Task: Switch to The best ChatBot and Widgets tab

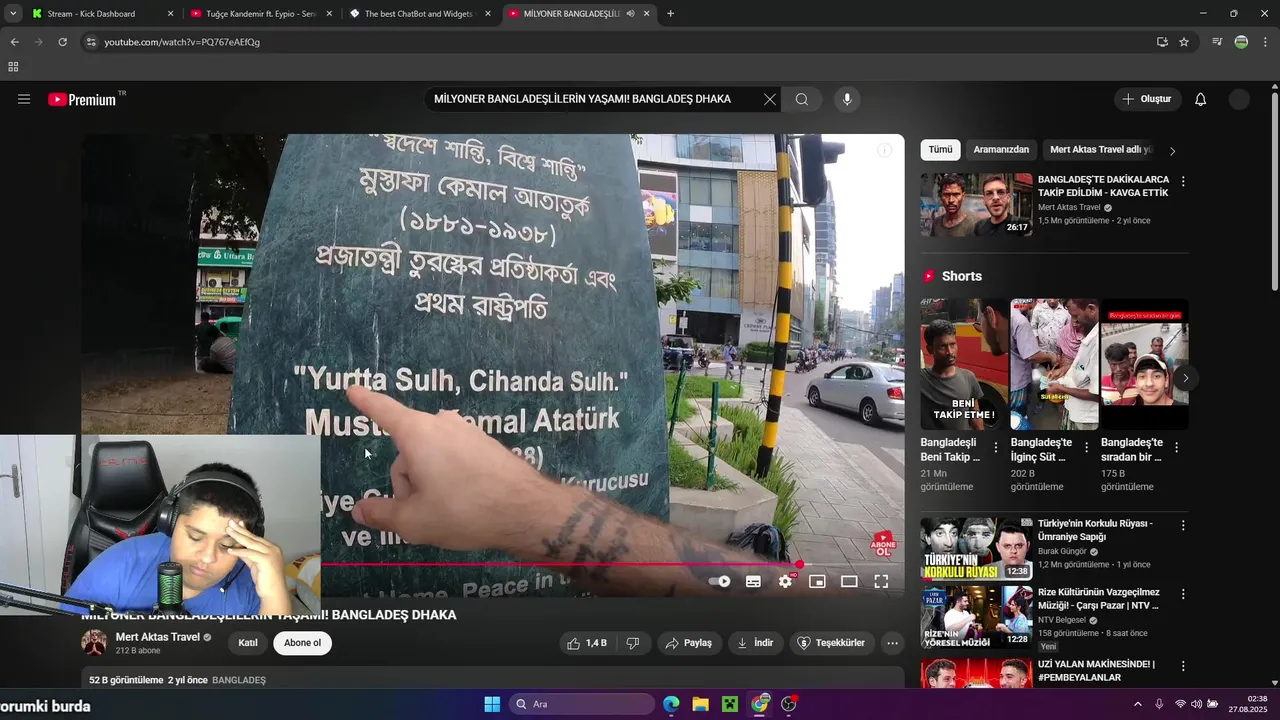Action: 418,13
